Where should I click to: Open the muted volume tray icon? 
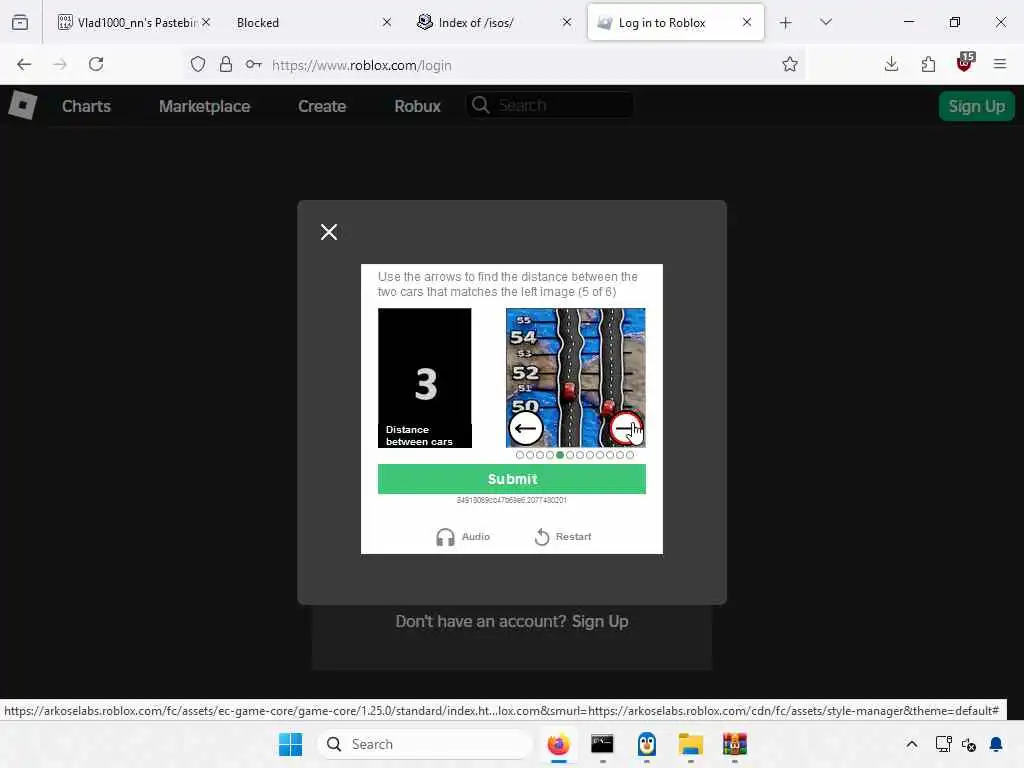969,744
